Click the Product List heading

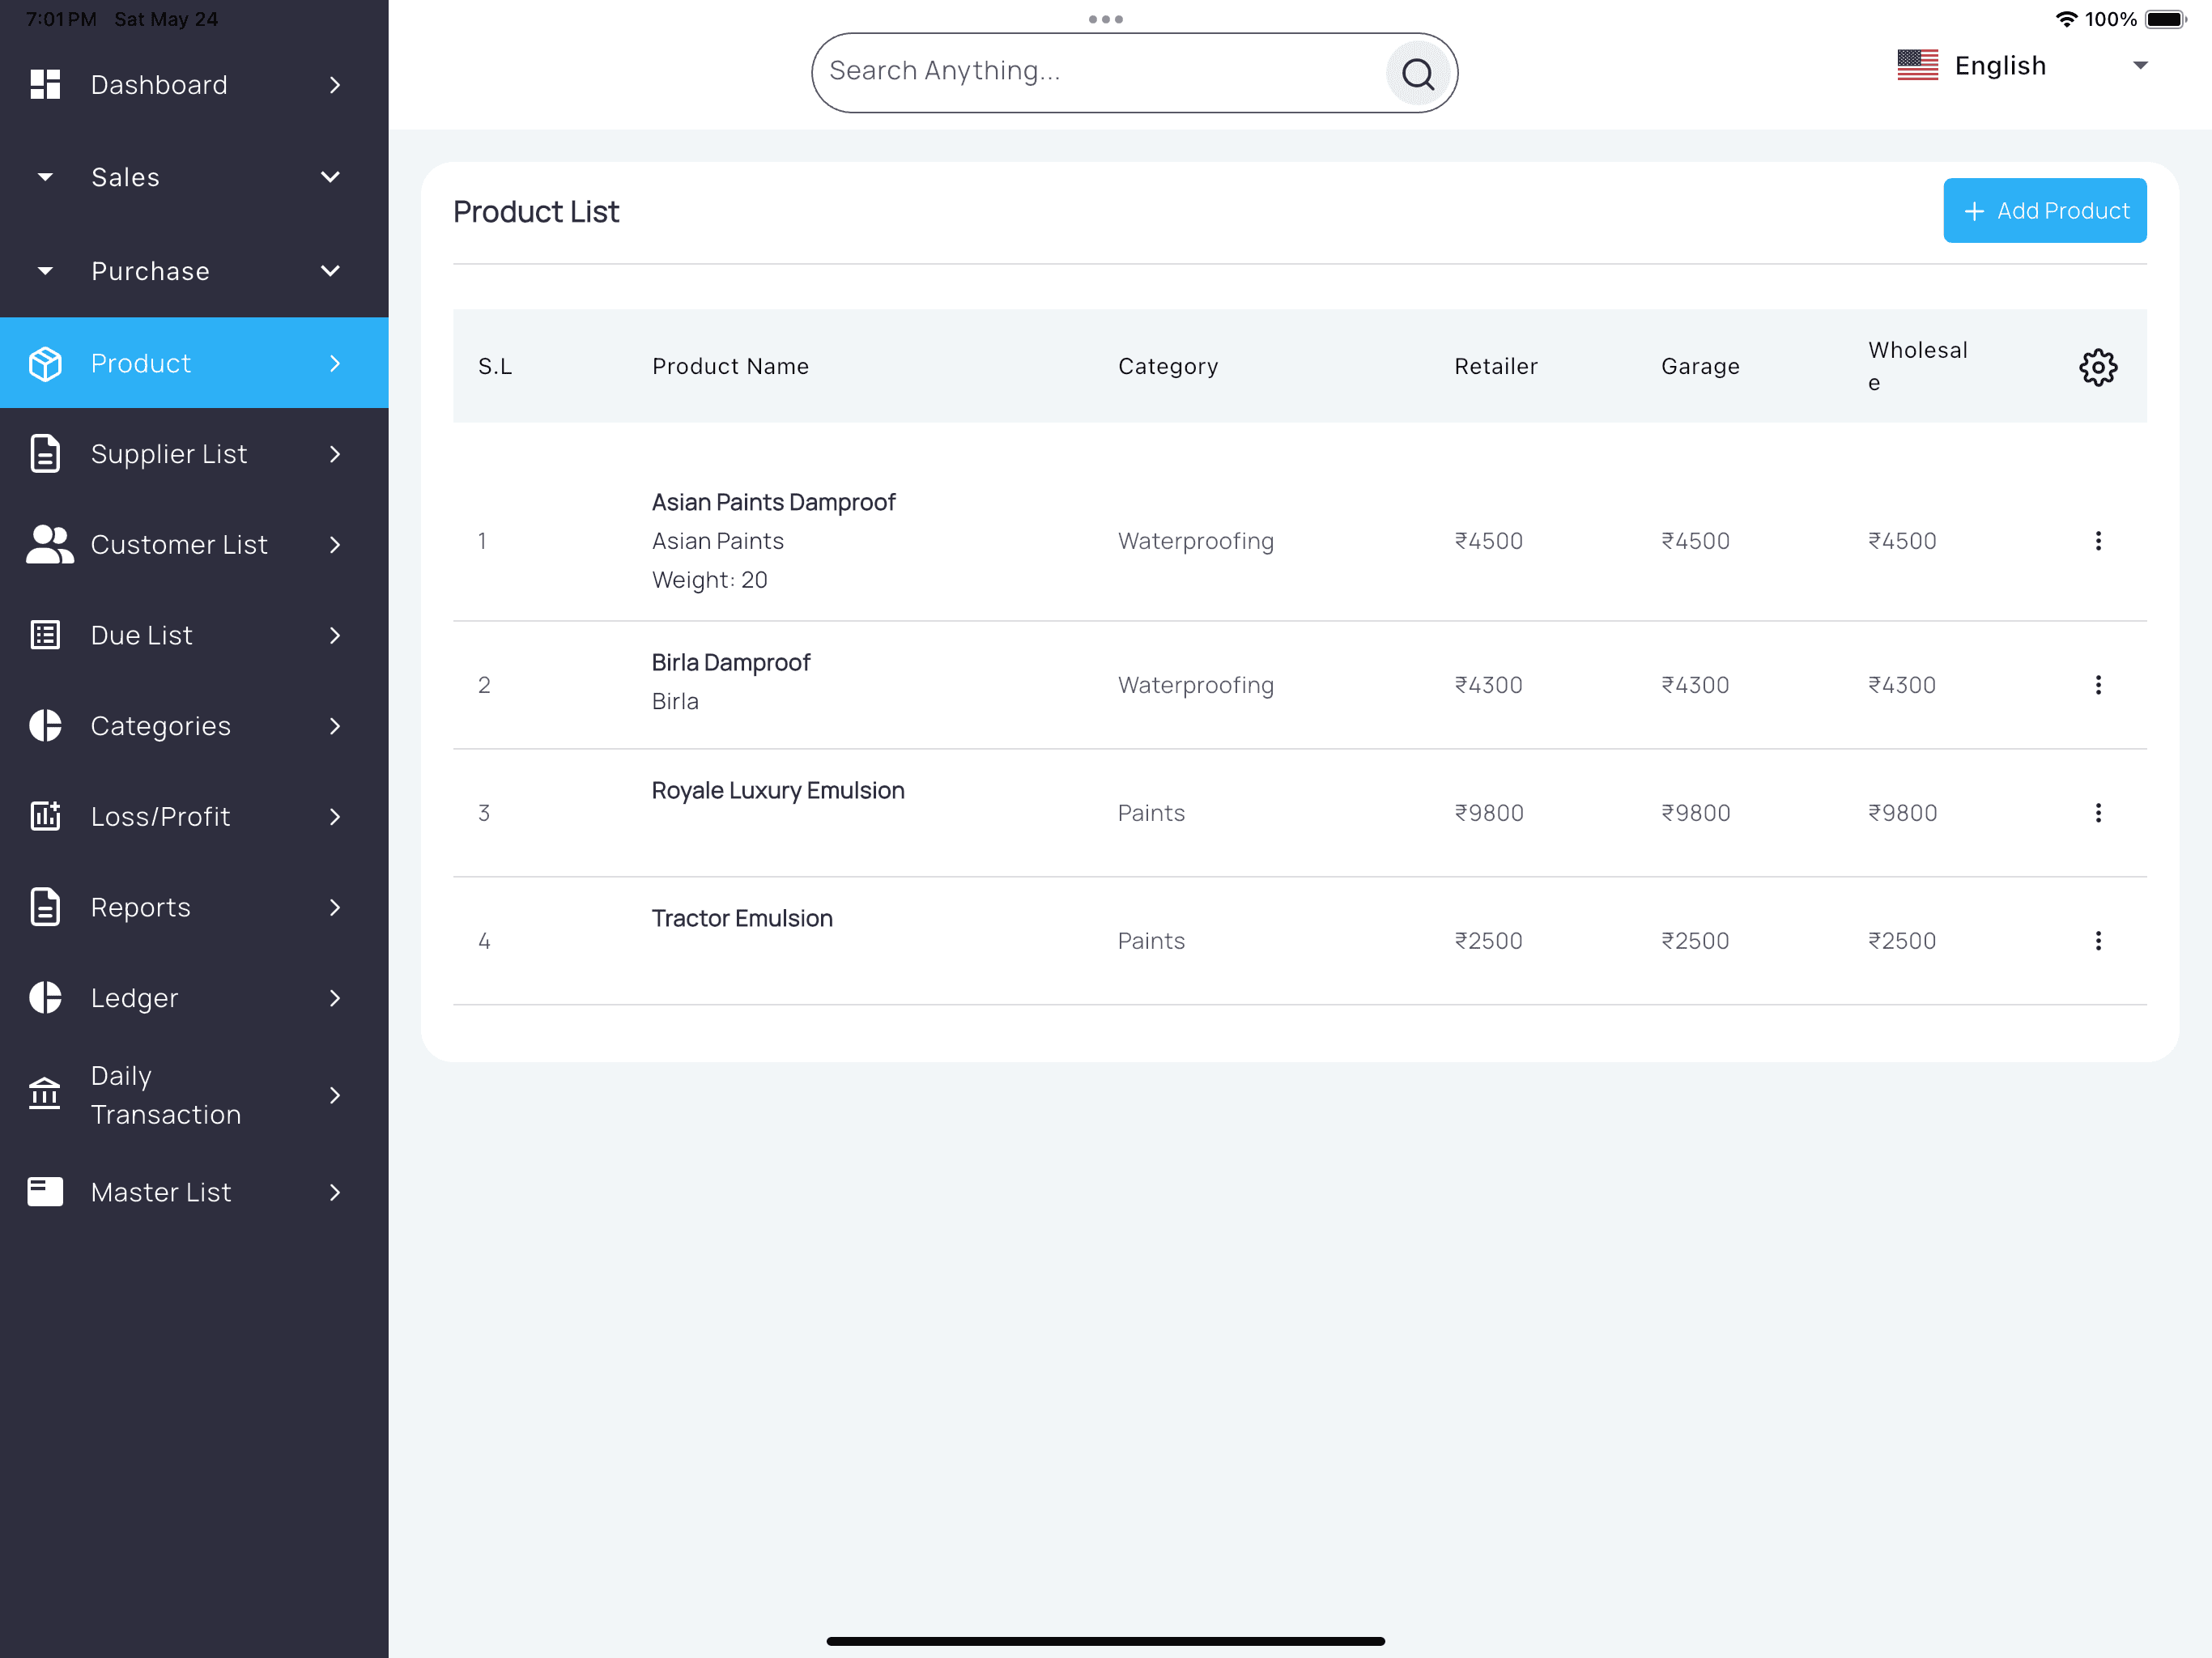(536, 212)
